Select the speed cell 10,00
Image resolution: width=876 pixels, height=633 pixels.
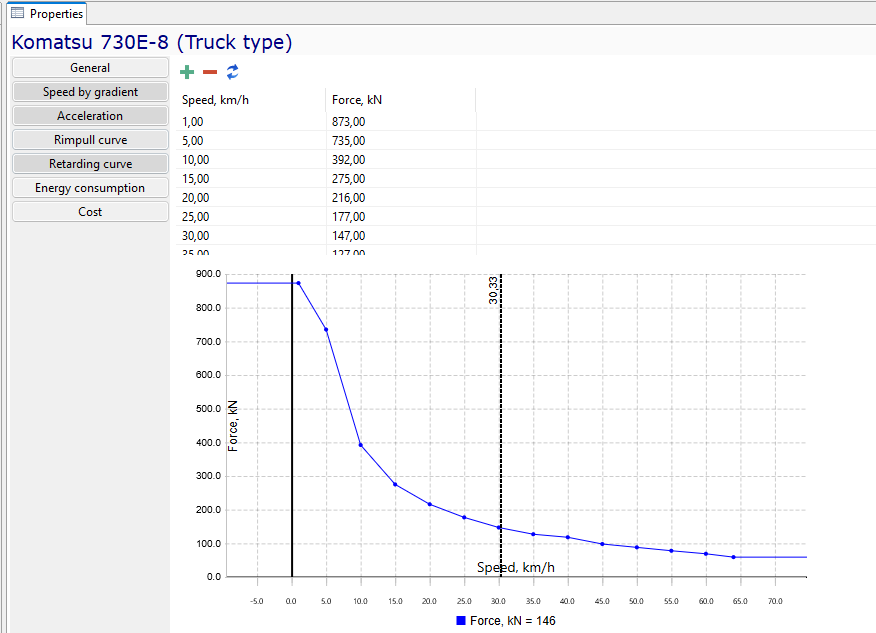pos(251,160)
